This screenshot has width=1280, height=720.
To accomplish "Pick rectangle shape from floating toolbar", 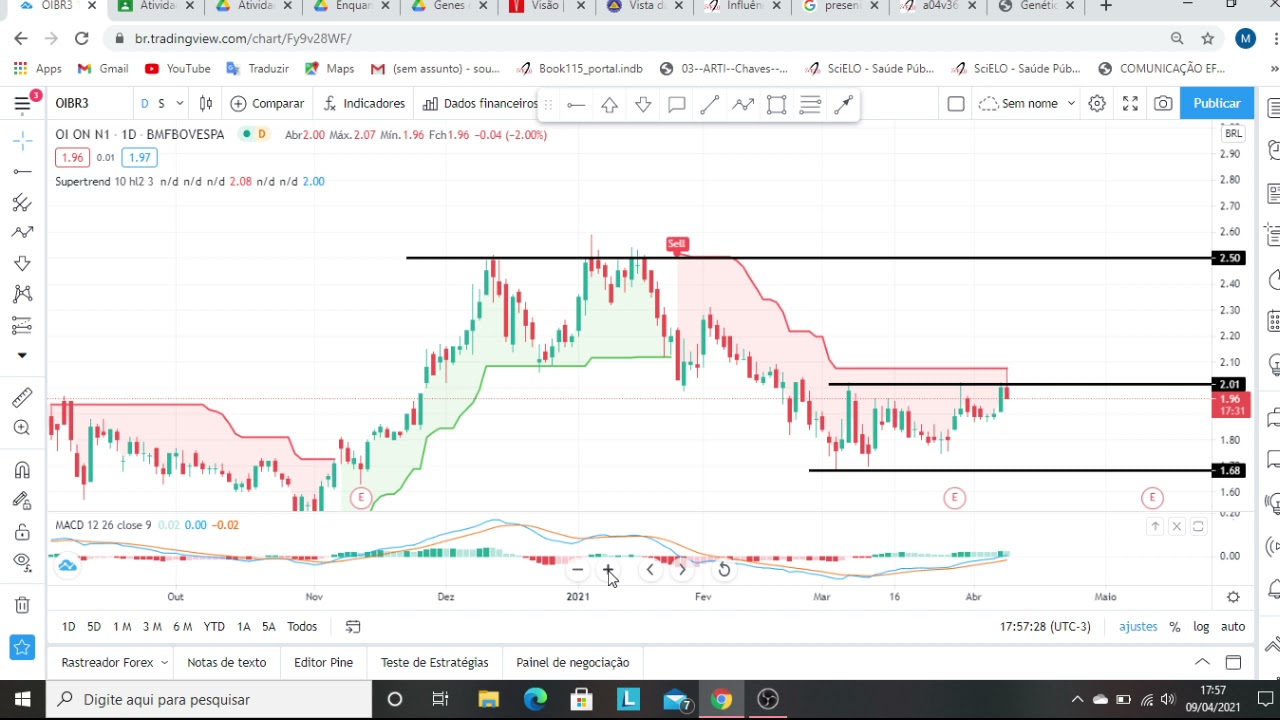I will 777,104.
